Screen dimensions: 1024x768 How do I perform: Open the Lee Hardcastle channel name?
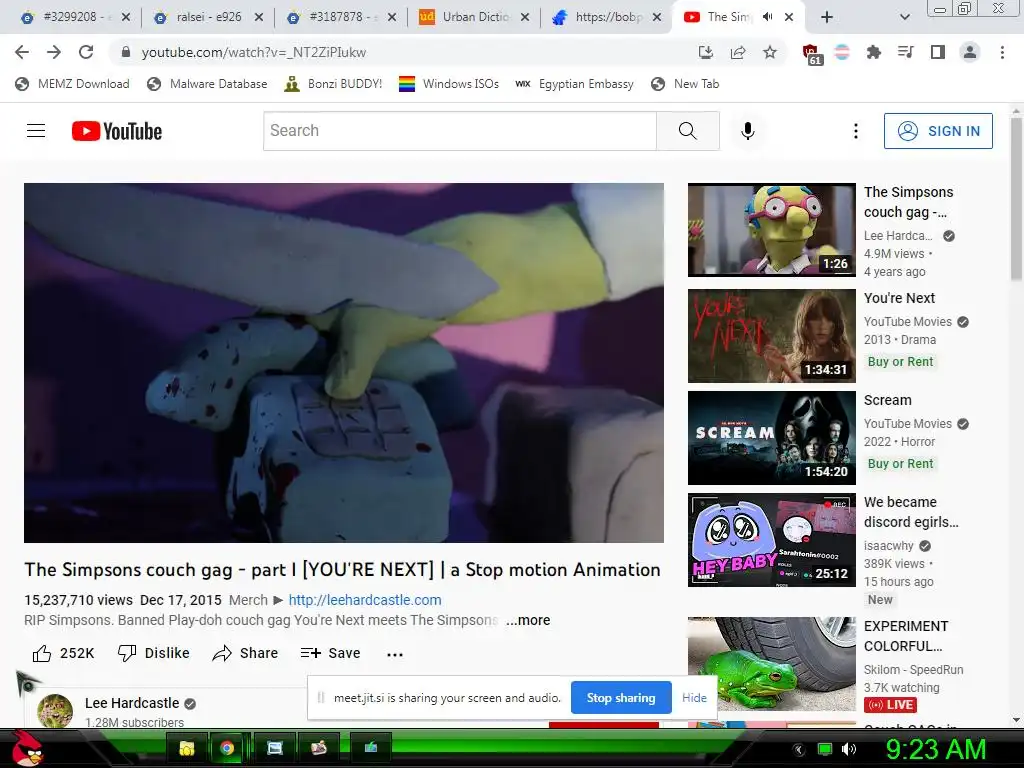click(x=132, y=703)
